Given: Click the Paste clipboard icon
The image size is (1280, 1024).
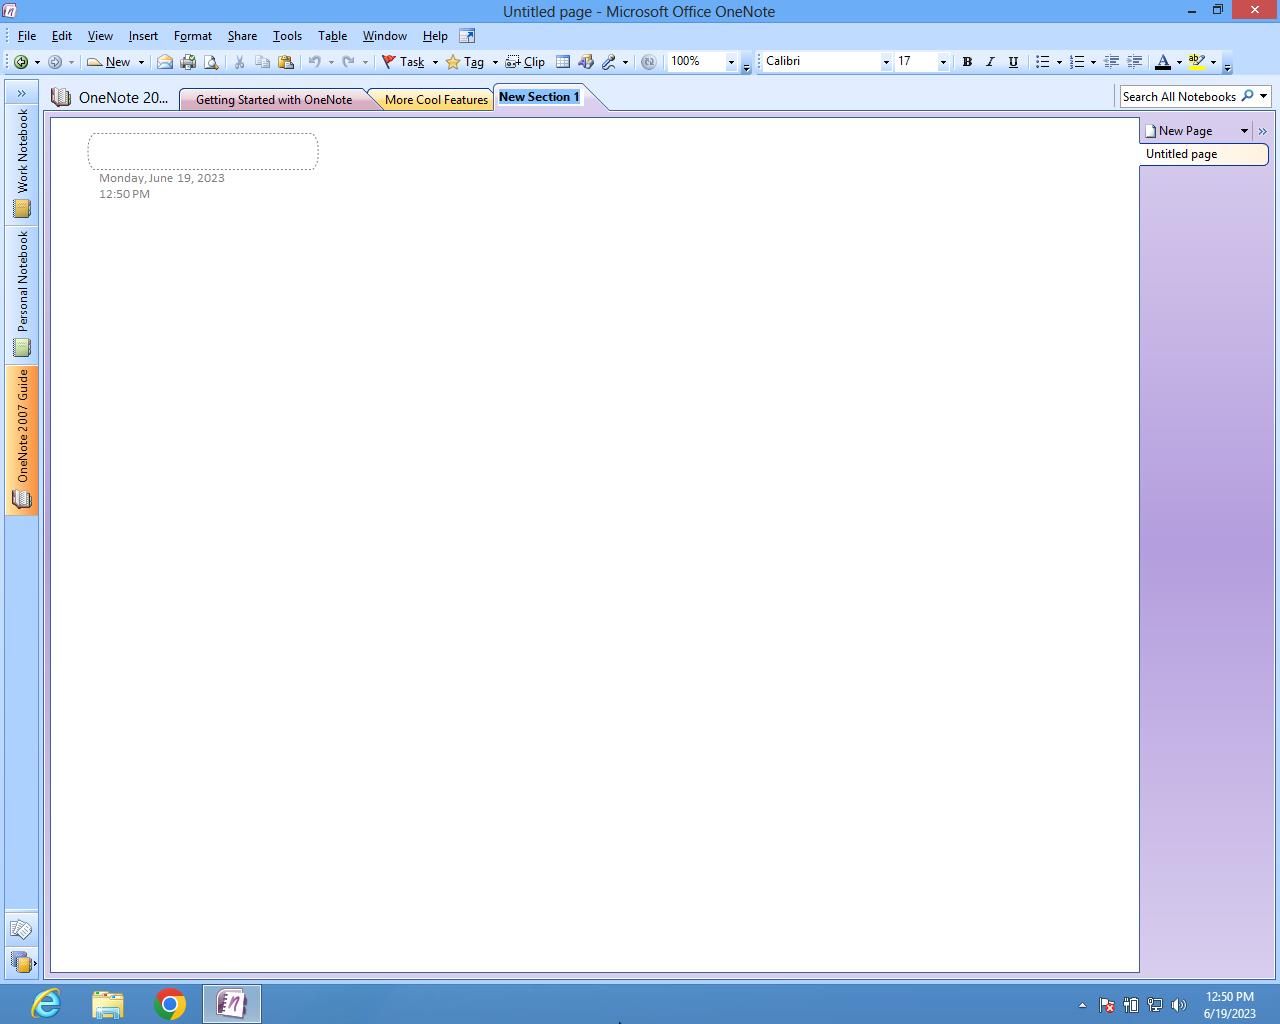Looking at the screenshot, I should pos(286,62).
